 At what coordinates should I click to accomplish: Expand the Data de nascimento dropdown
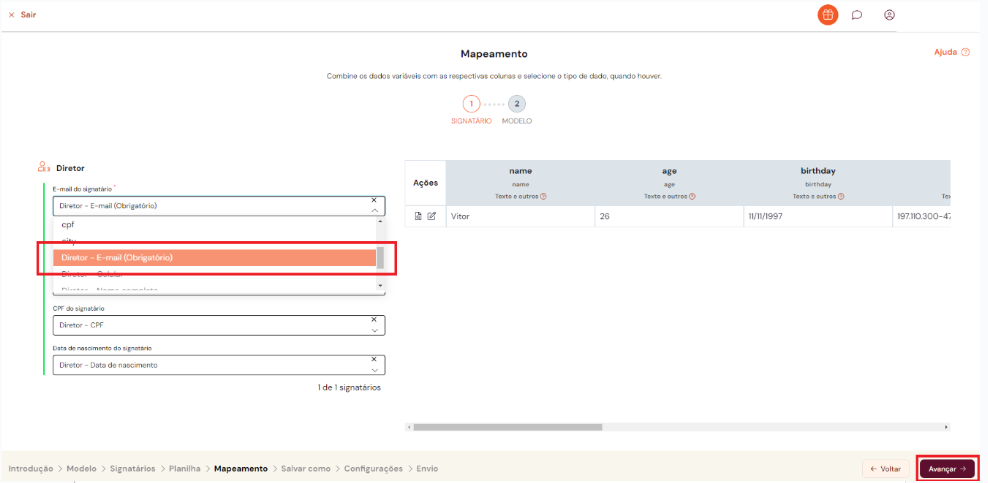374,369
